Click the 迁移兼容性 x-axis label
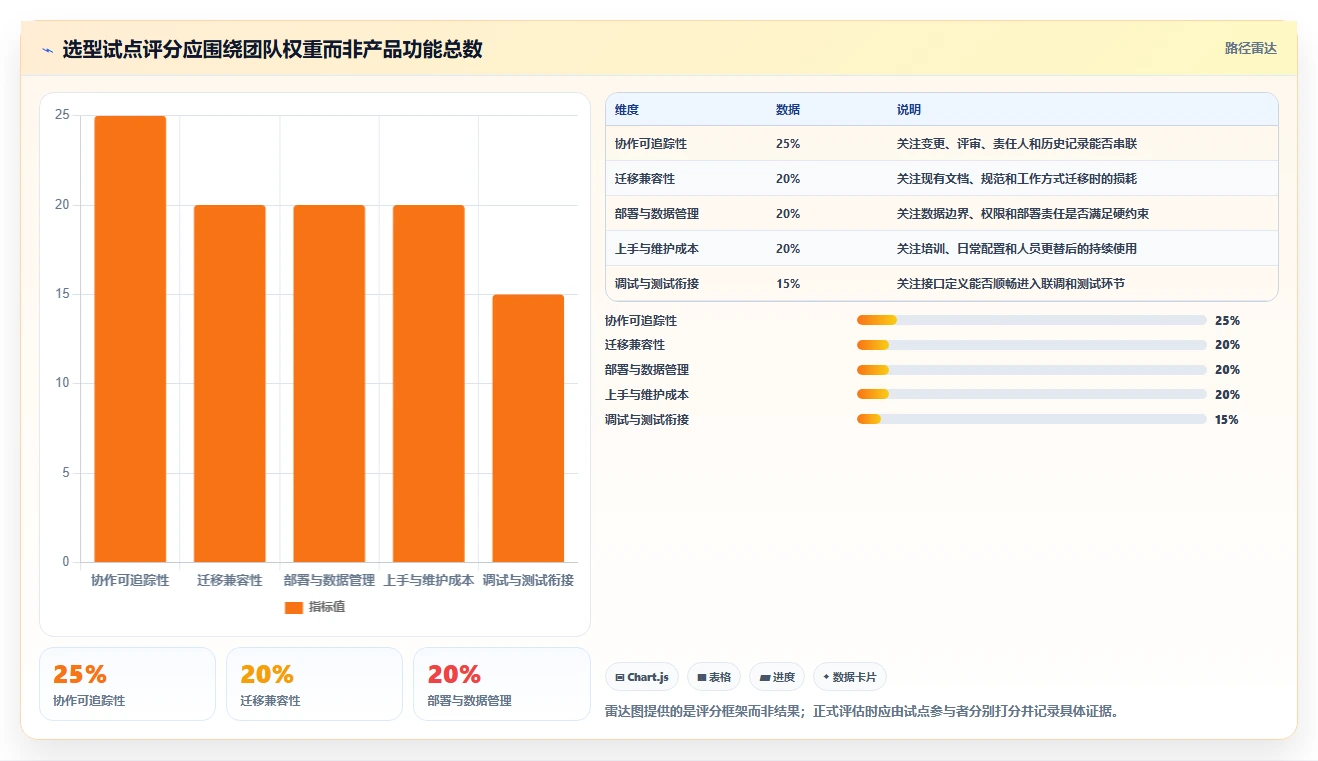This screenshot has height=761, width=1318. pyautogui.click(x=229, y=580)
